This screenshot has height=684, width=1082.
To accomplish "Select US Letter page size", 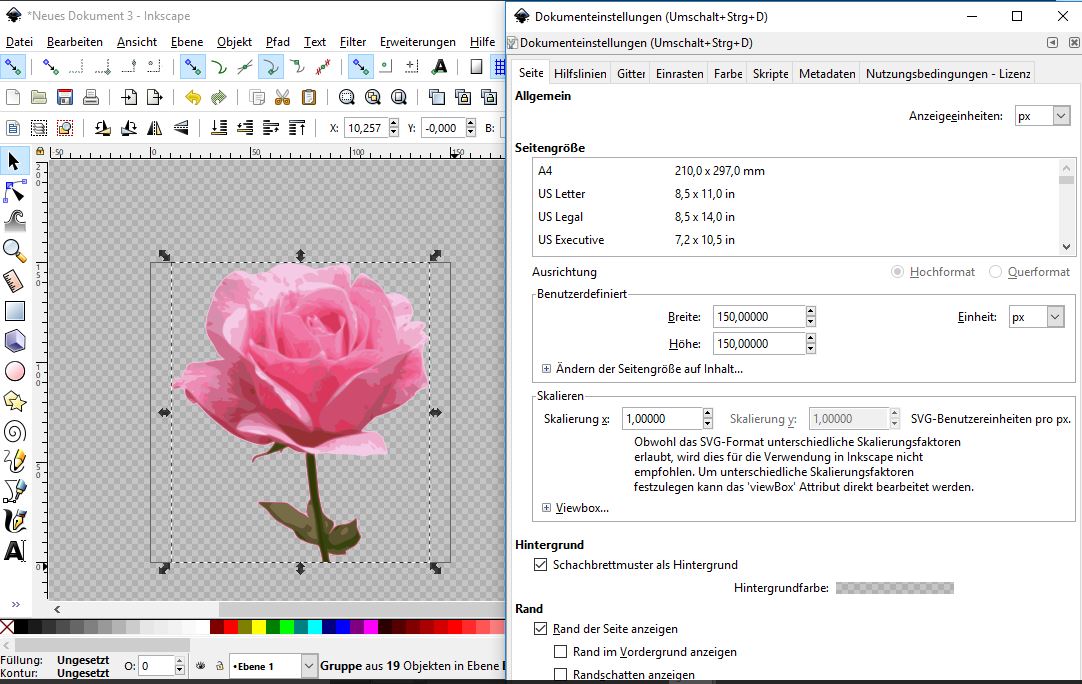I will coord(562,194).
